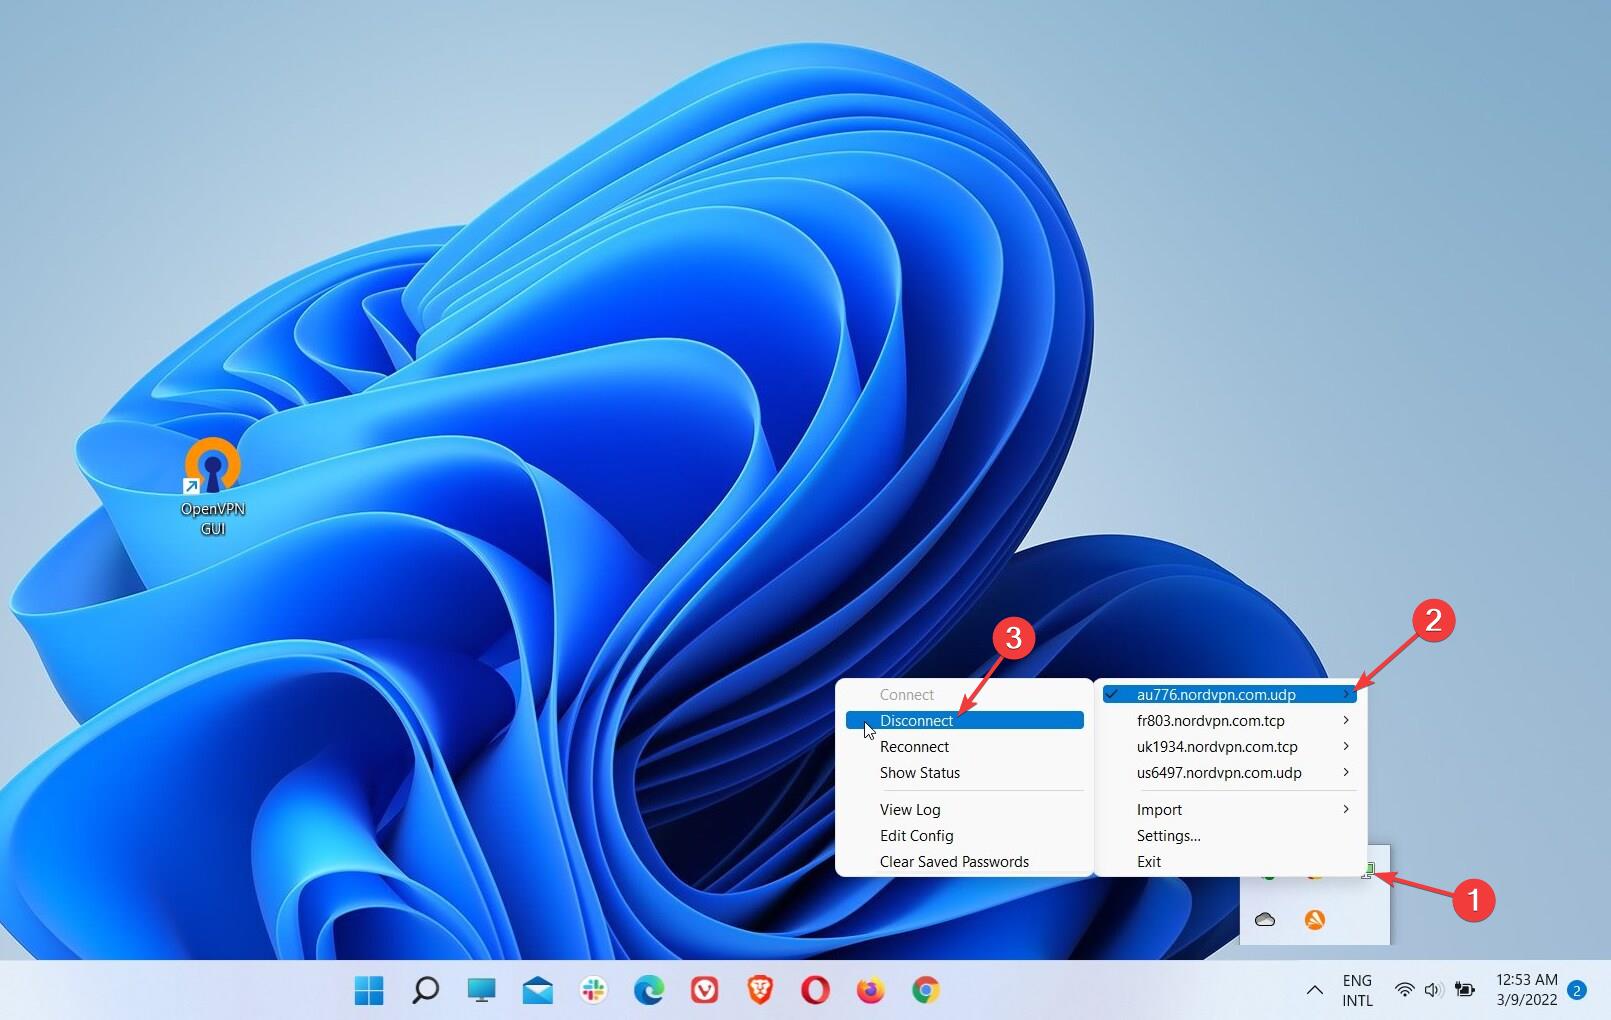Expand the uk1934.nordvpn.com.tcp submenu
Screen dimensions: 1611x1020
click(1217, 746)
